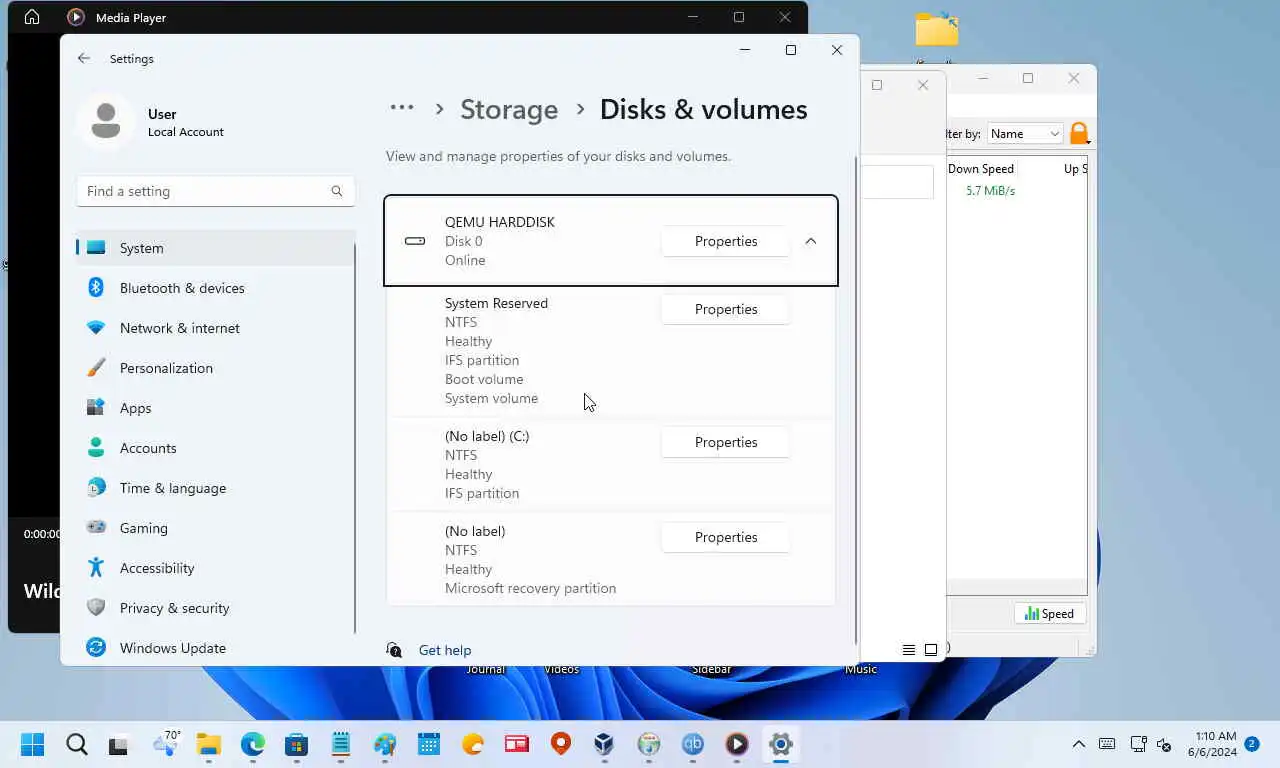This screenshot has width=1280, height=768.
Task: Show hidden system tray icons
Action: pyautogui.click(x=1079, y=744)
